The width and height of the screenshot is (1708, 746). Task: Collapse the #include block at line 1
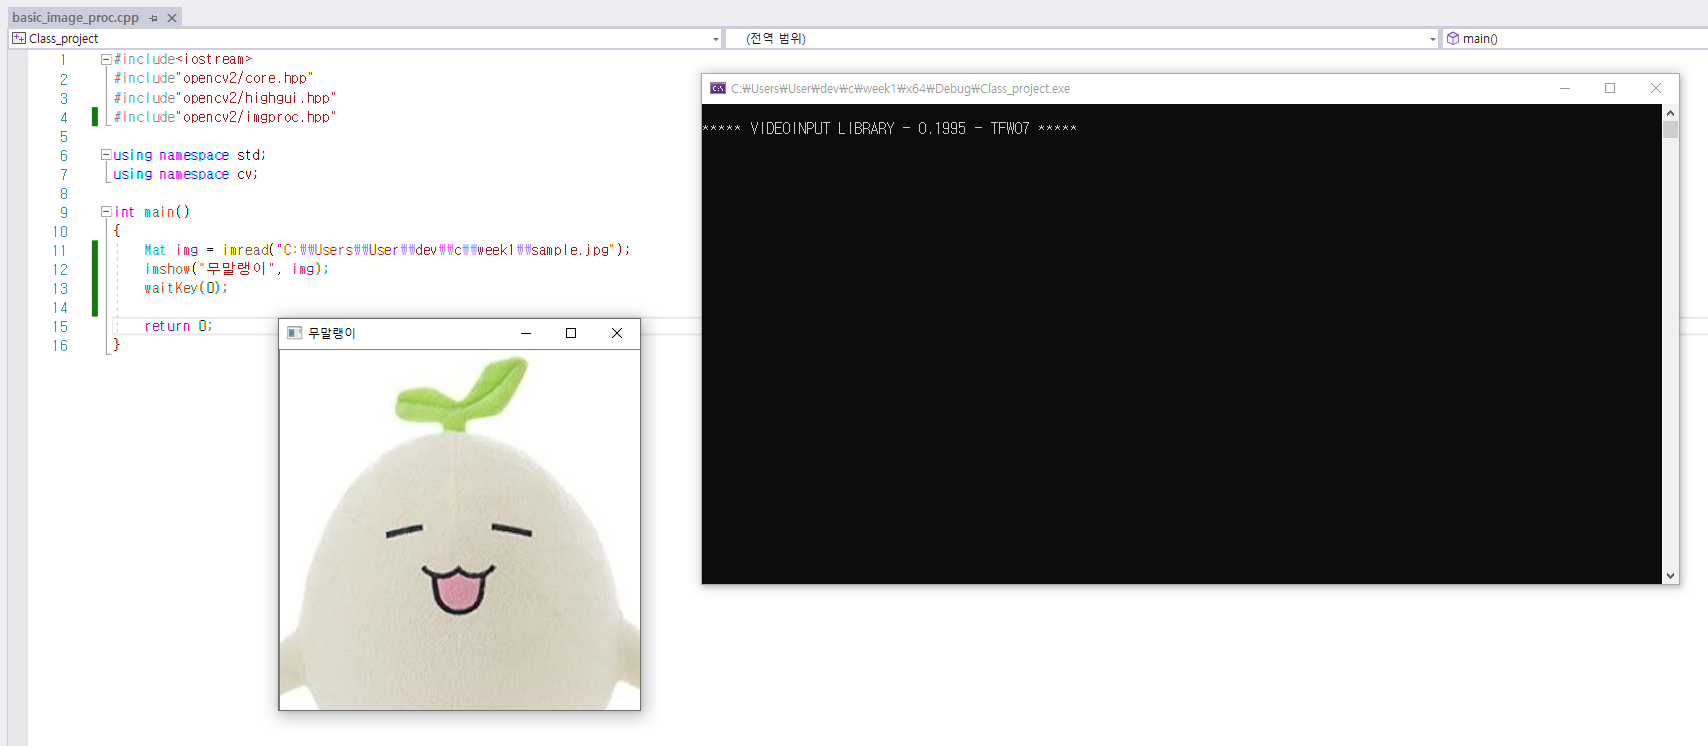(x=106, y=60)
